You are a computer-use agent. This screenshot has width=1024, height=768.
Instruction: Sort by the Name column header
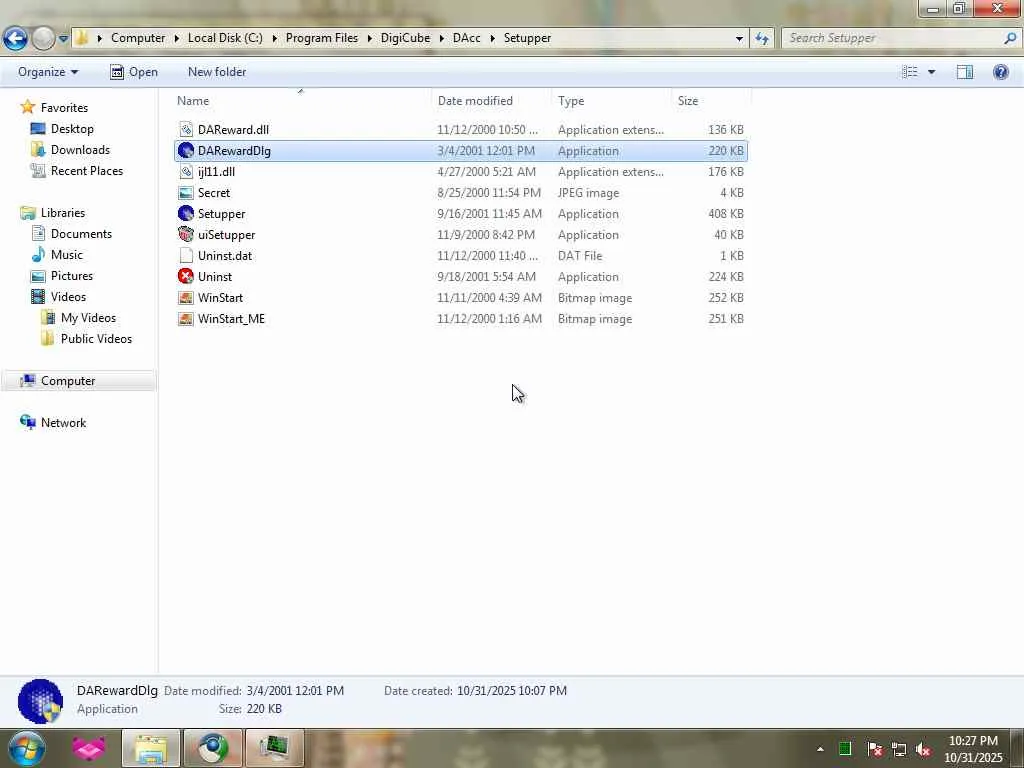pyautogui.click(x=193, y=101)
